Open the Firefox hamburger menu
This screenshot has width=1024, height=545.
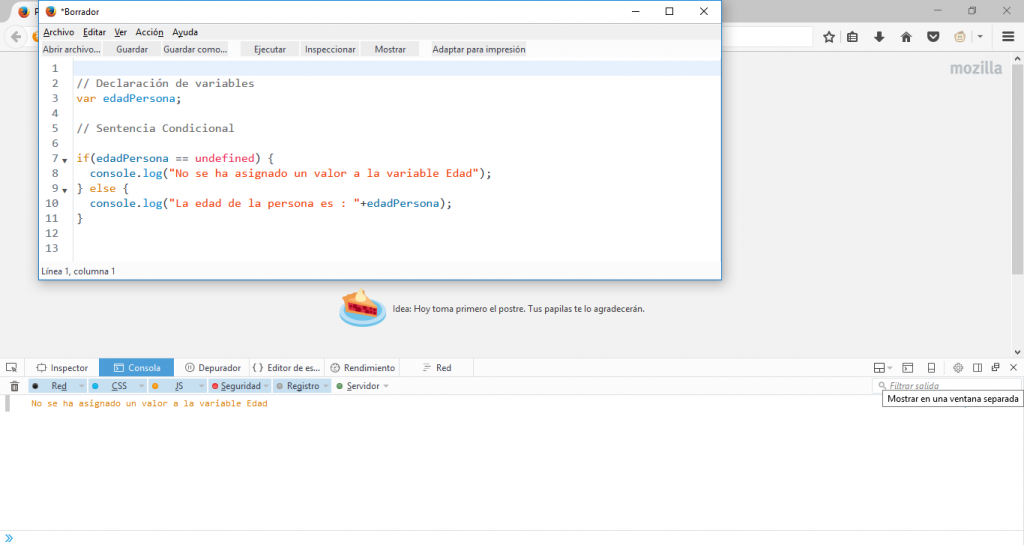[x=1008, y=37]
